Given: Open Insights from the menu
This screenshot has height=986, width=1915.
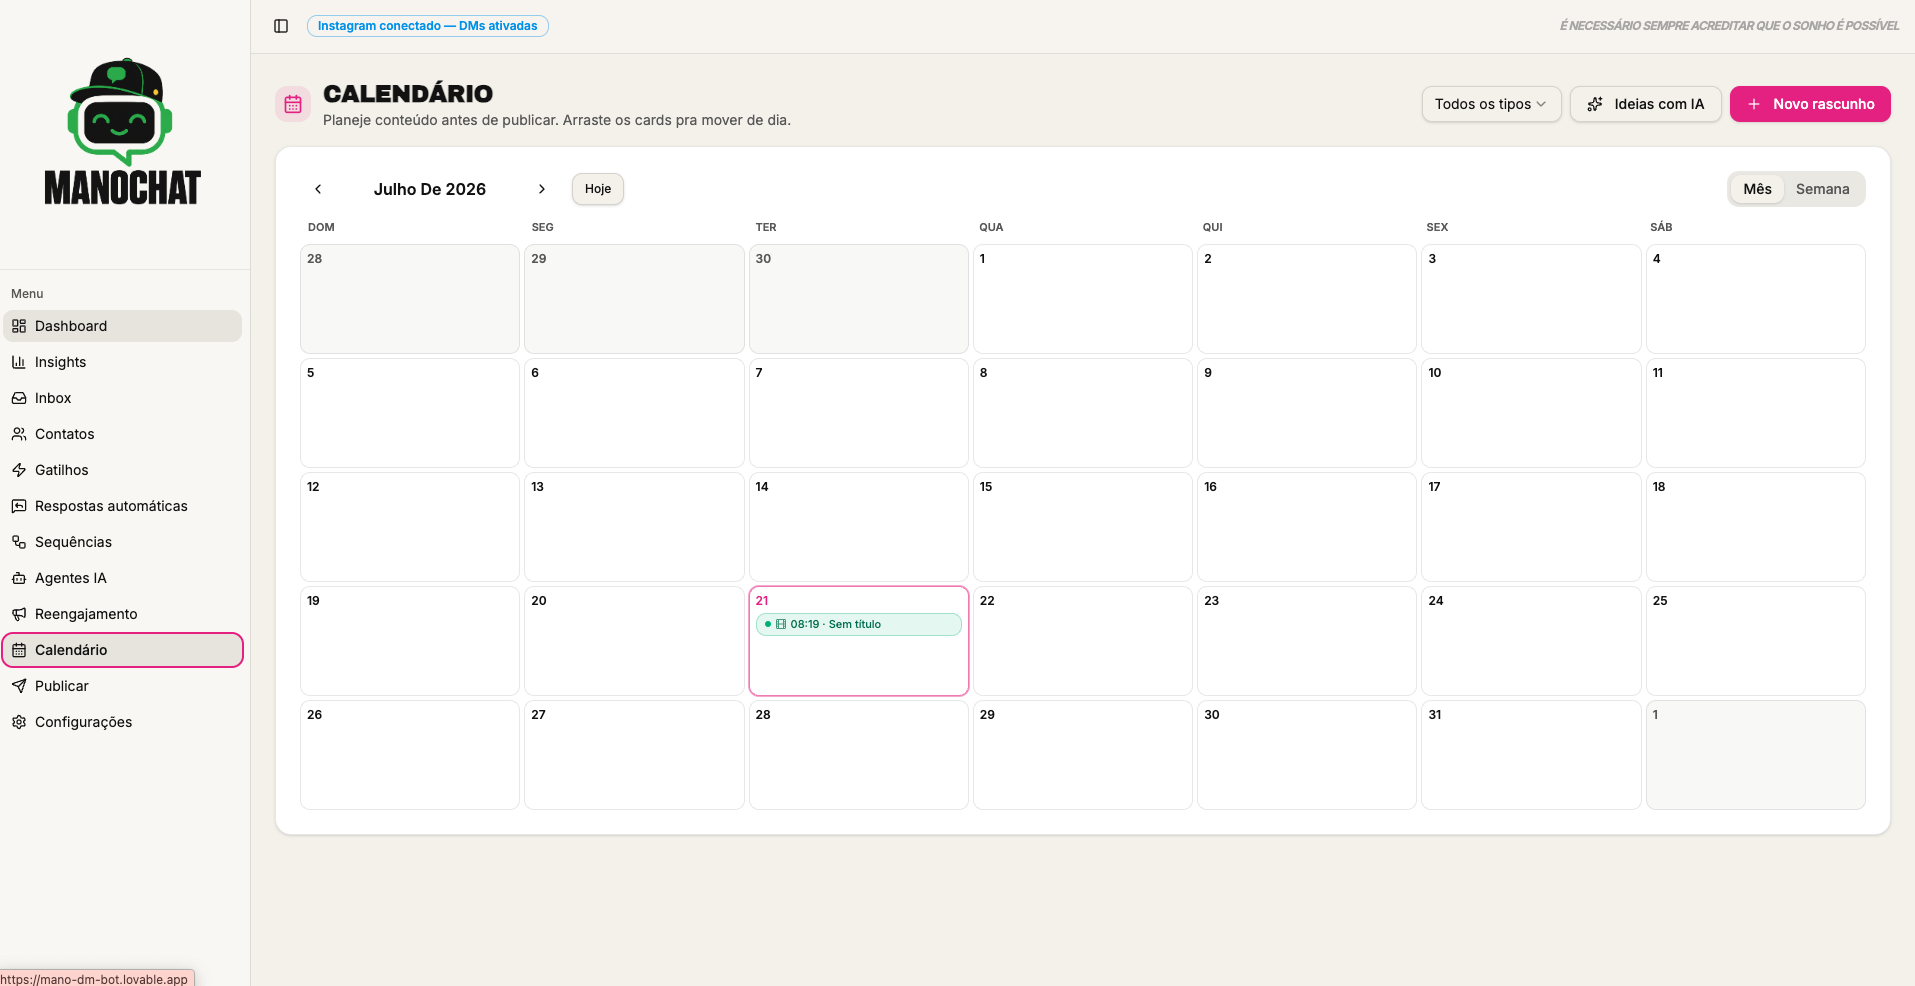Looking at the screenshot, I should (122, 362).
